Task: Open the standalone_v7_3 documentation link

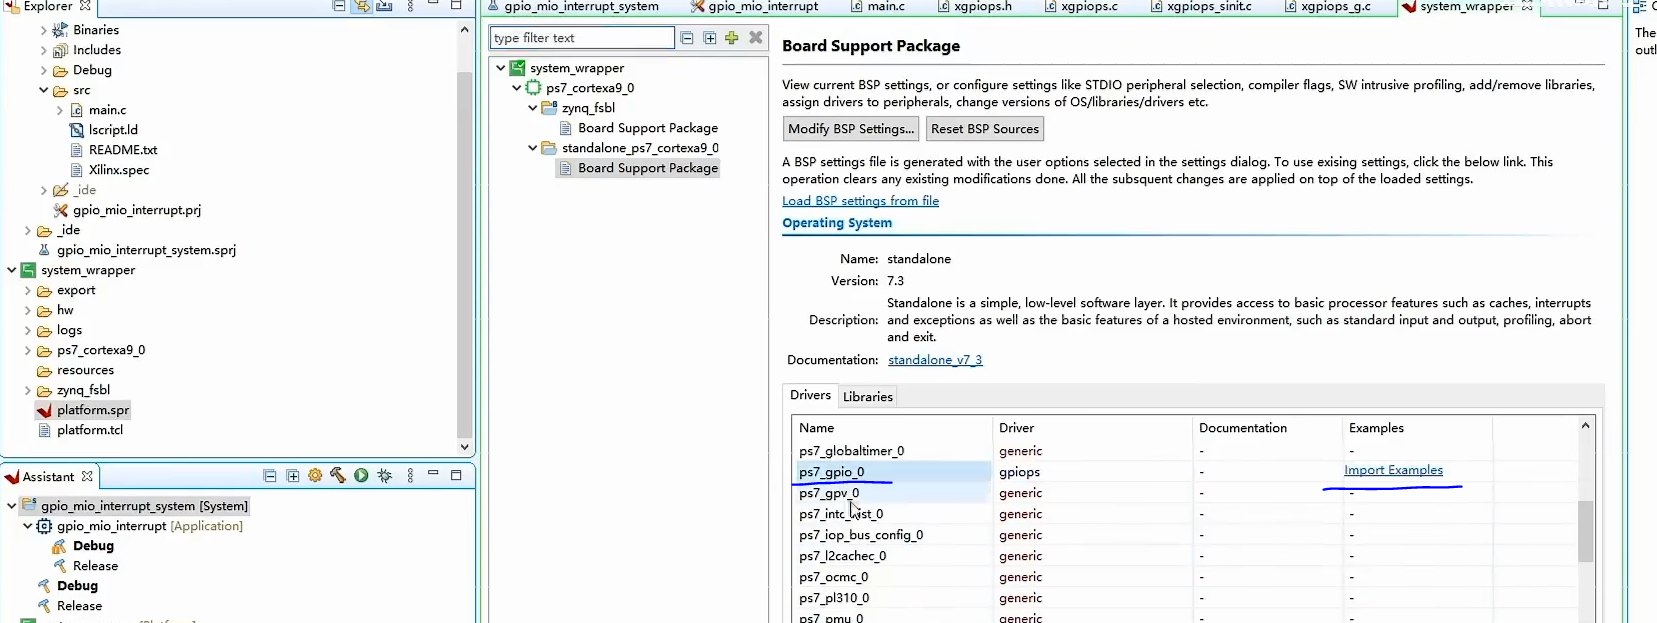Action: pos(935,360)
